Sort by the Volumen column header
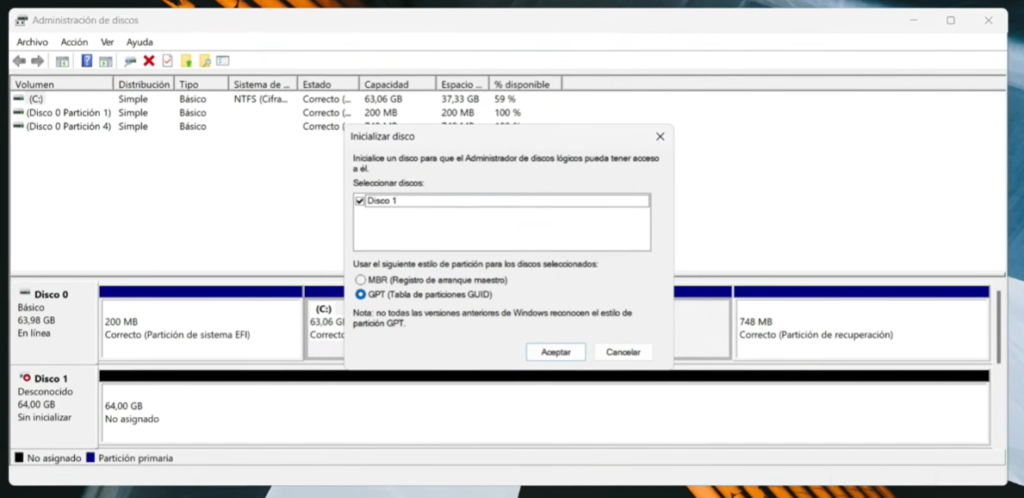 pos(62,84)
